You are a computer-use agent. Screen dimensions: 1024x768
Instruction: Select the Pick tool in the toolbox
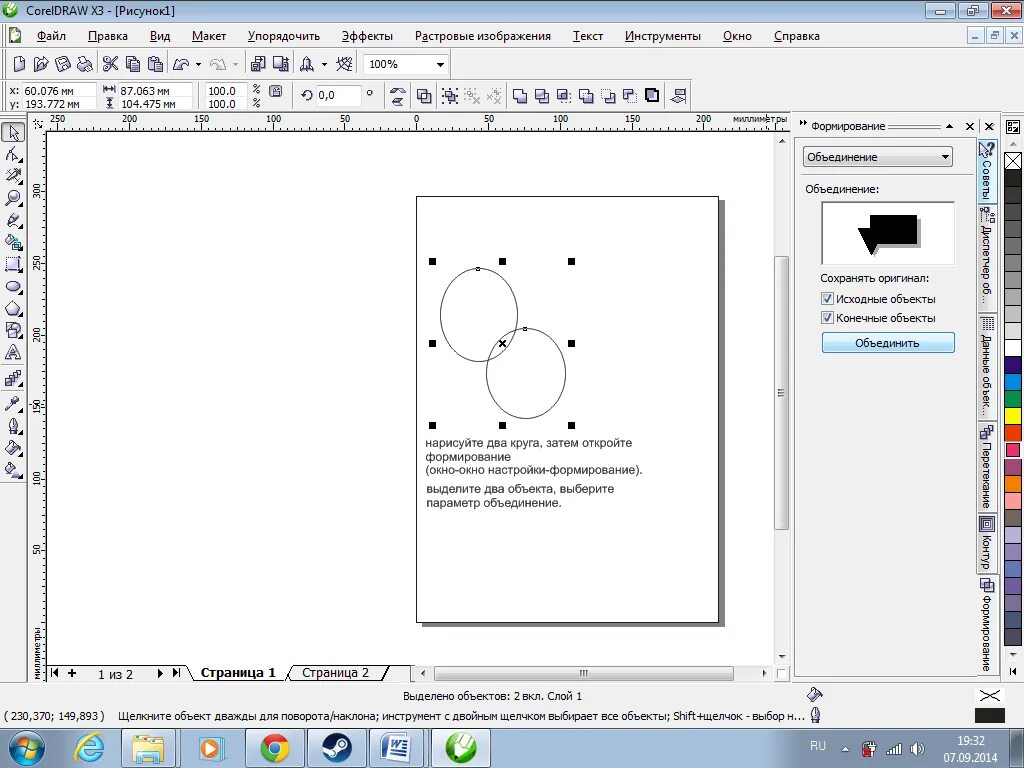(x=13, y=132)
